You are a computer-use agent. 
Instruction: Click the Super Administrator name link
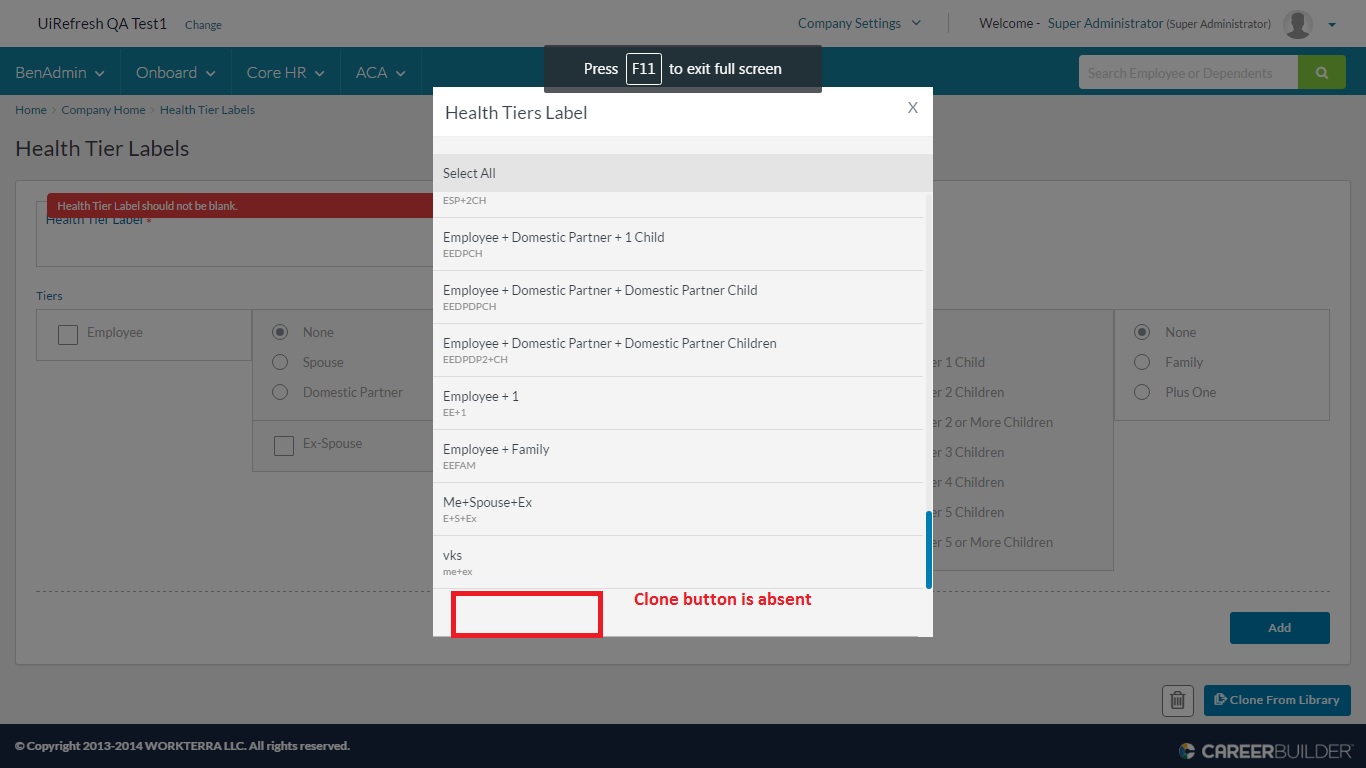1105,23
